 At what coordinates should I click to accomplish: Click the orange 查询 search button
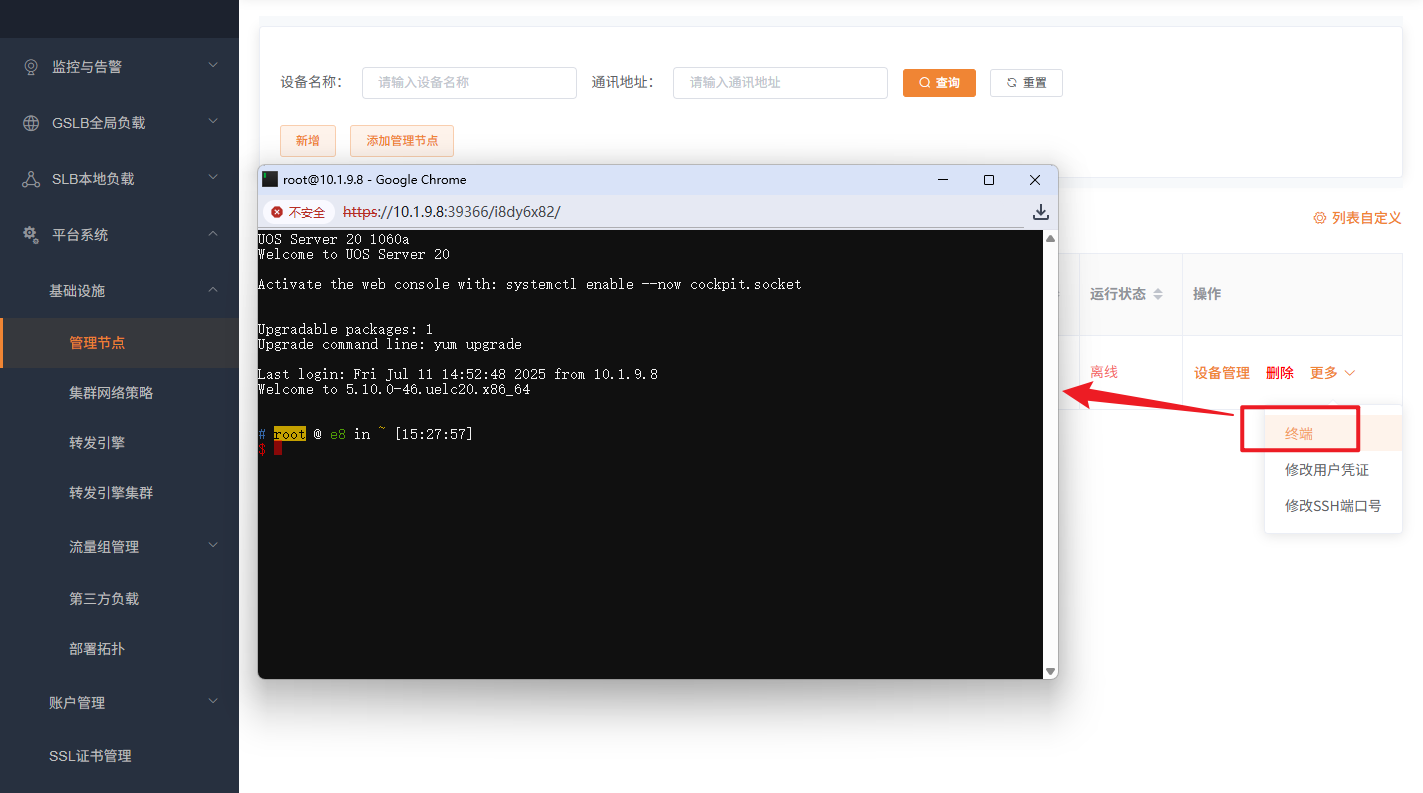[939, 83]
